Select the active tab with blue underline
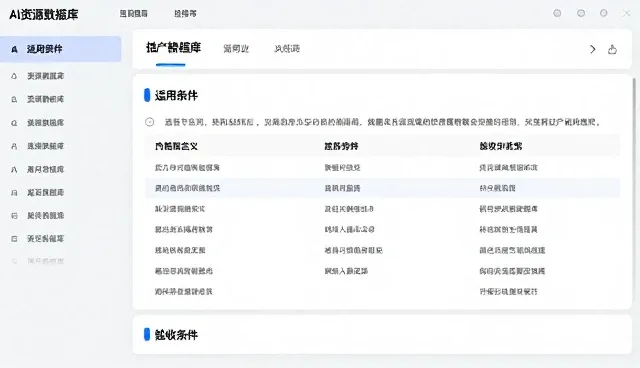 pos(173,48)
